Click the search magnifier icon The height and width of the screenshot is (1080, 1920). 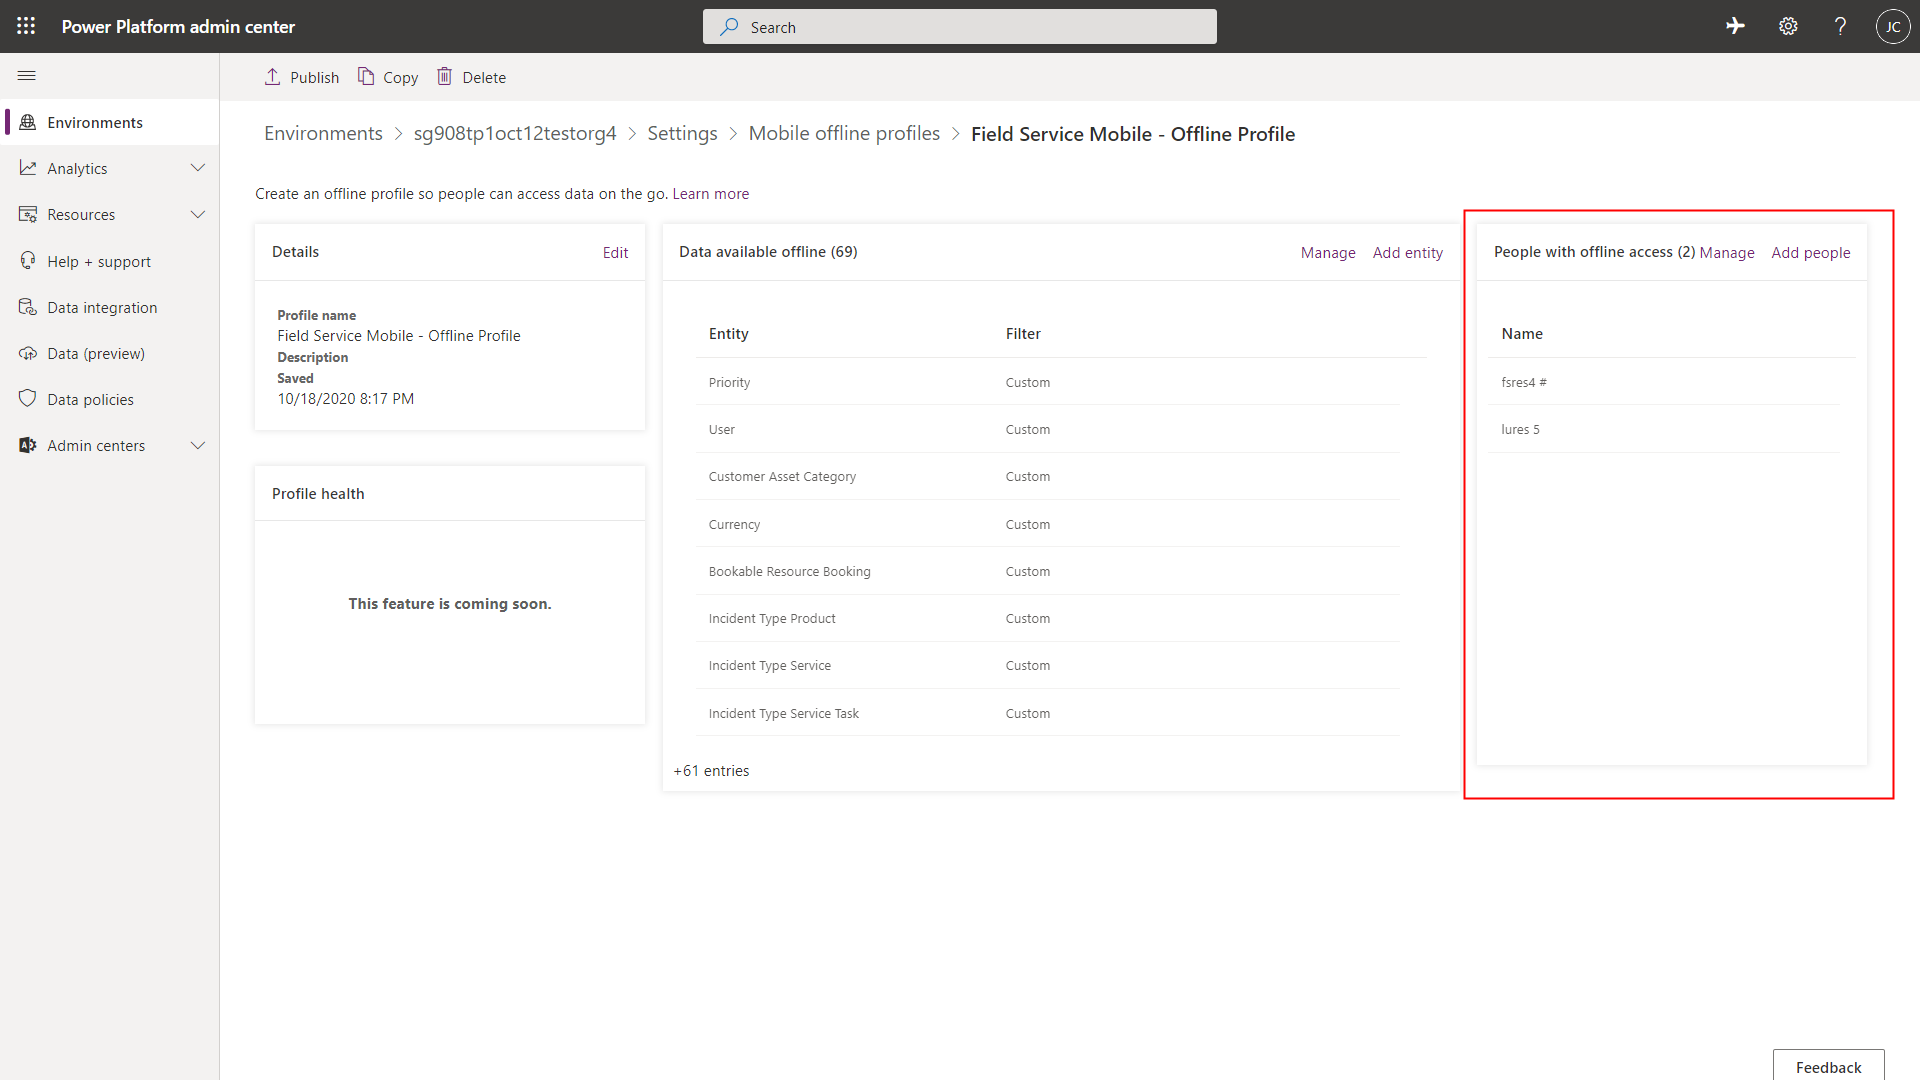pos(730,27)
